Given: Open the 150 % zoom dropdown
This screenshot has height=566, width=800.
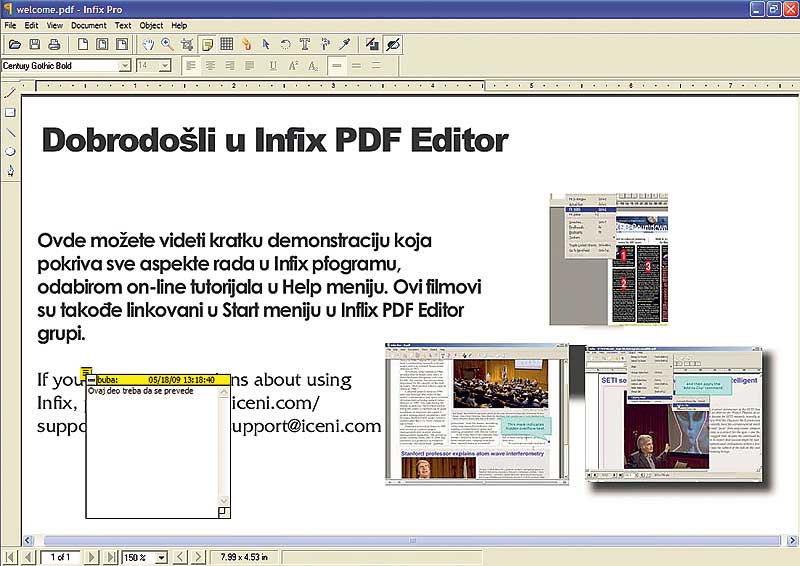Looking at the screenshot, I should pos(161,557).
